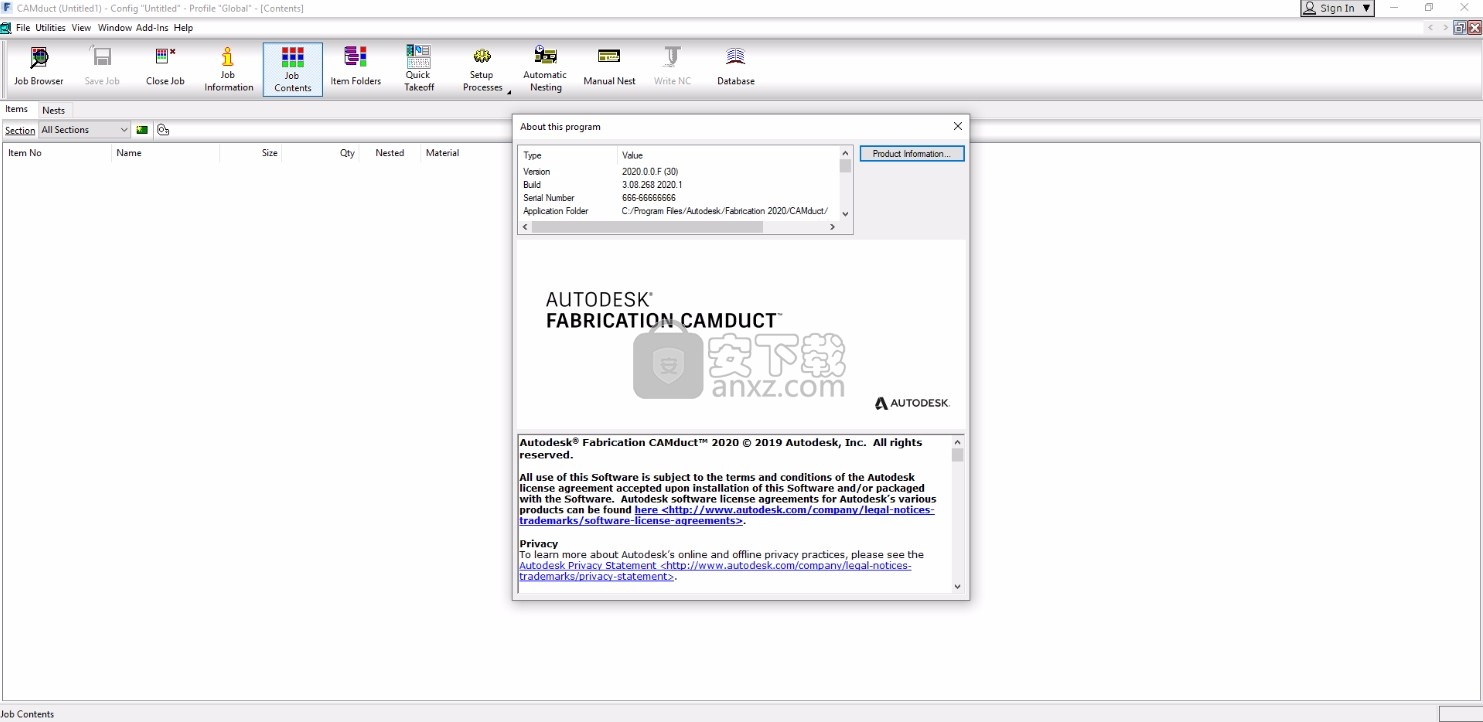
Task: Switch to the Items tab
Action: point(17,109)
